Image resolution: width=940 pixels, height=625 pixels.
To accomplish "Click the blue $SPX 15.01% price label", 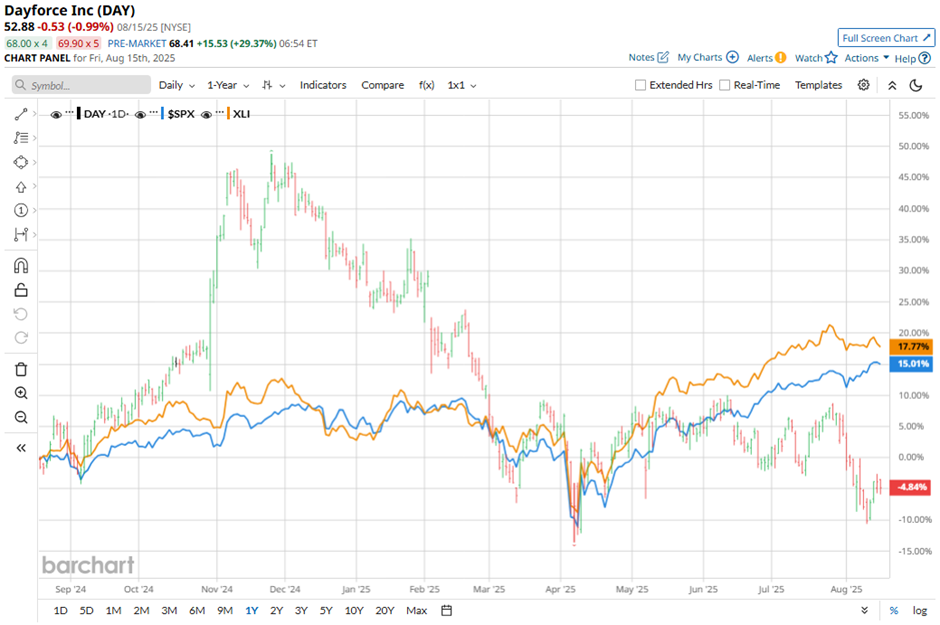I will [911, 363].
